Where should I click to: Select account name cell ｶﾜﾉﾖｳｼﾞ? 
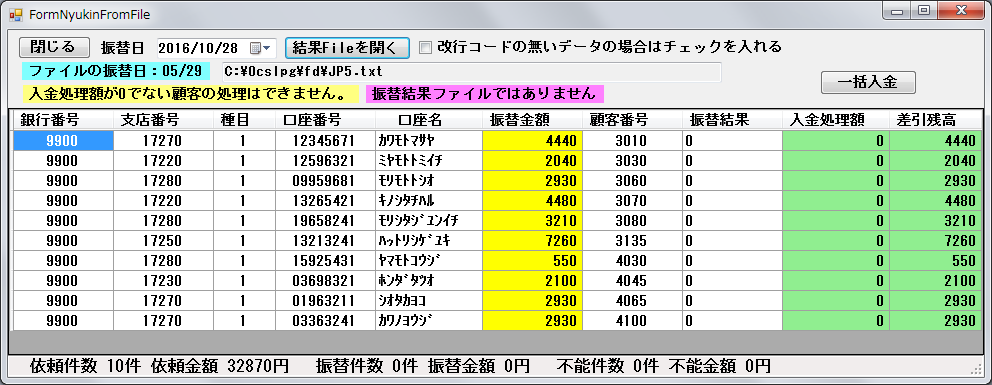pos(429,321)
